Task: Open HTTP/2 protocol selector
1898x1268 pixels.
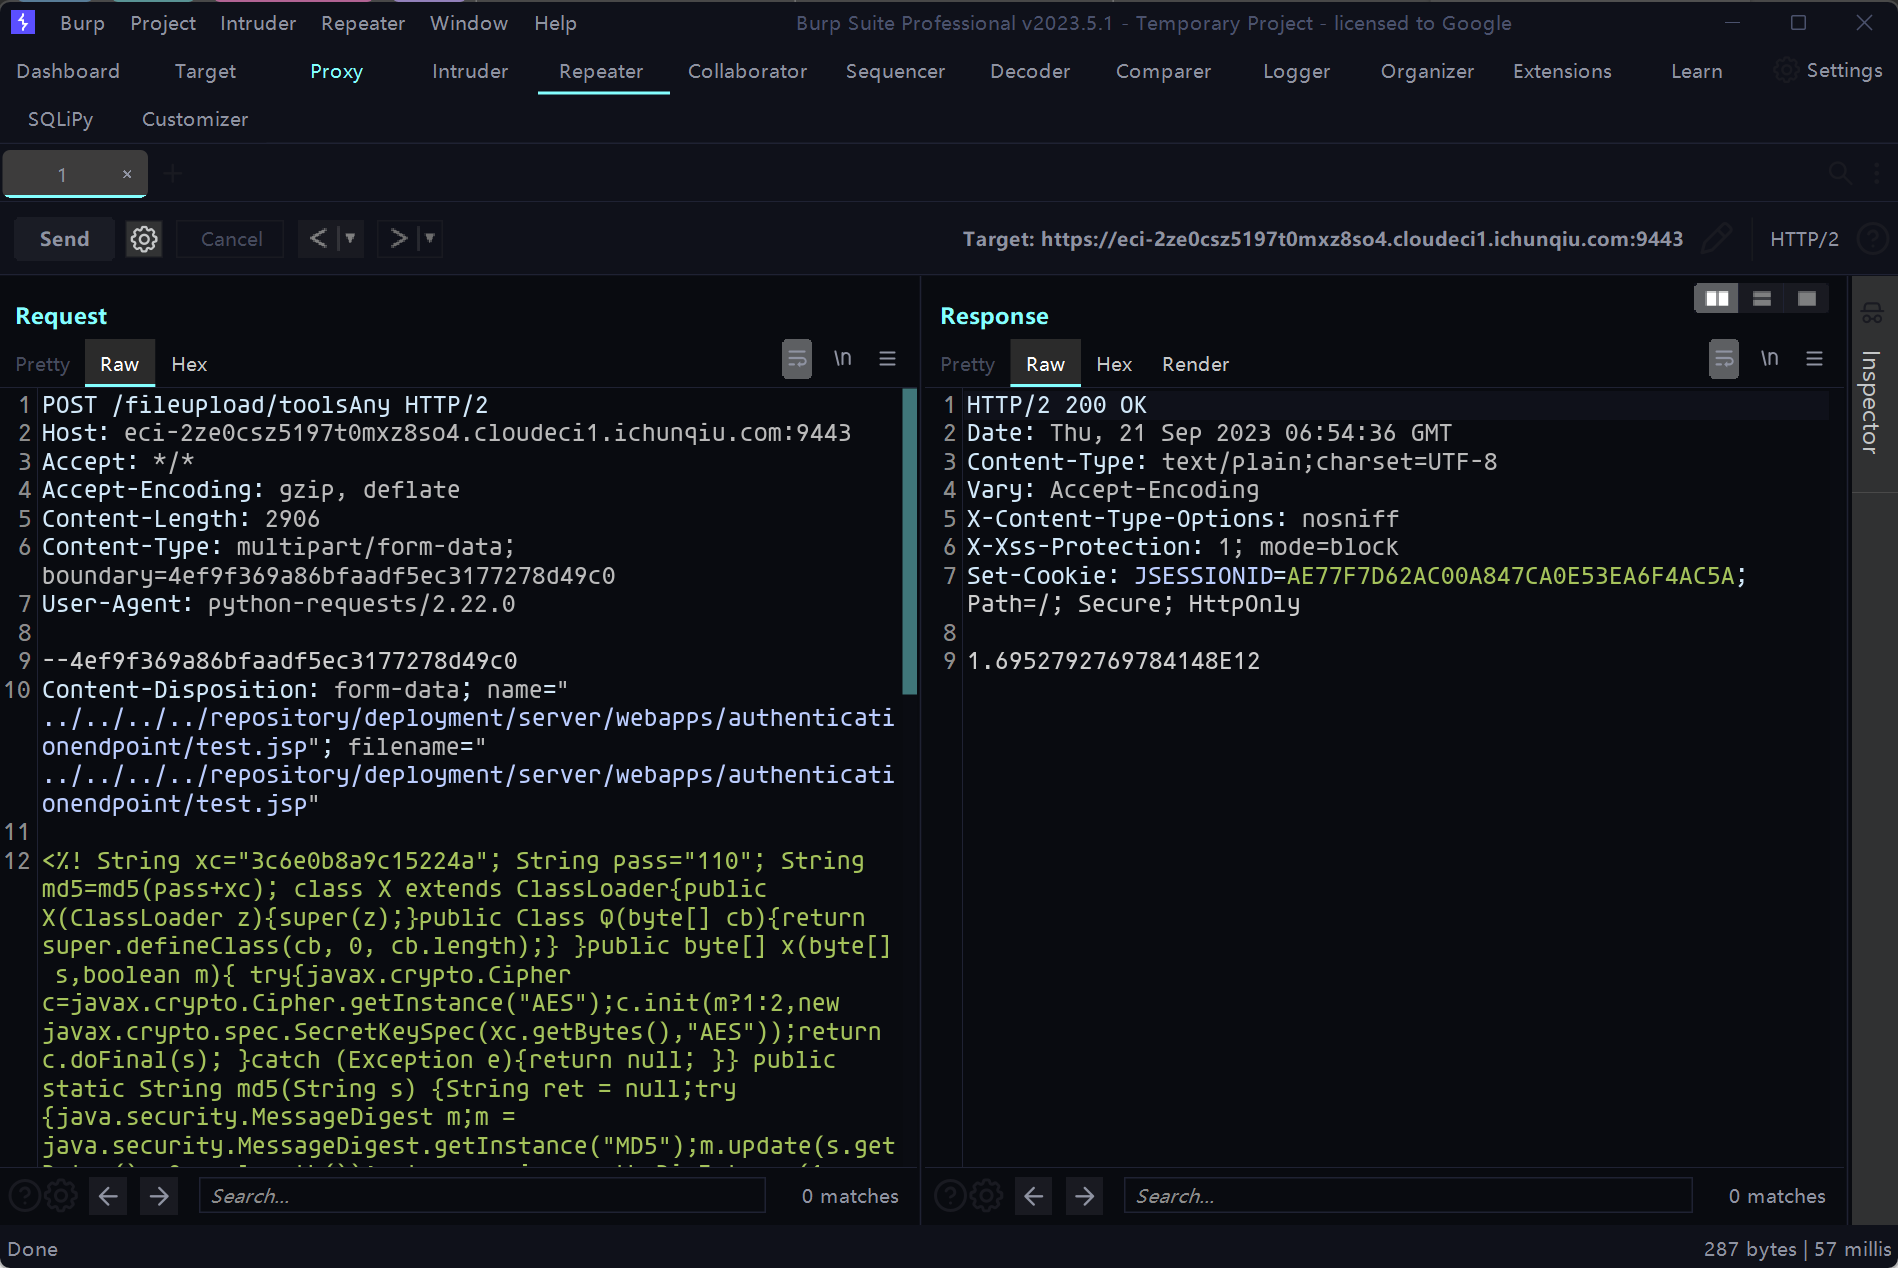Action: pyautogui.click(x=1804, y=239)
